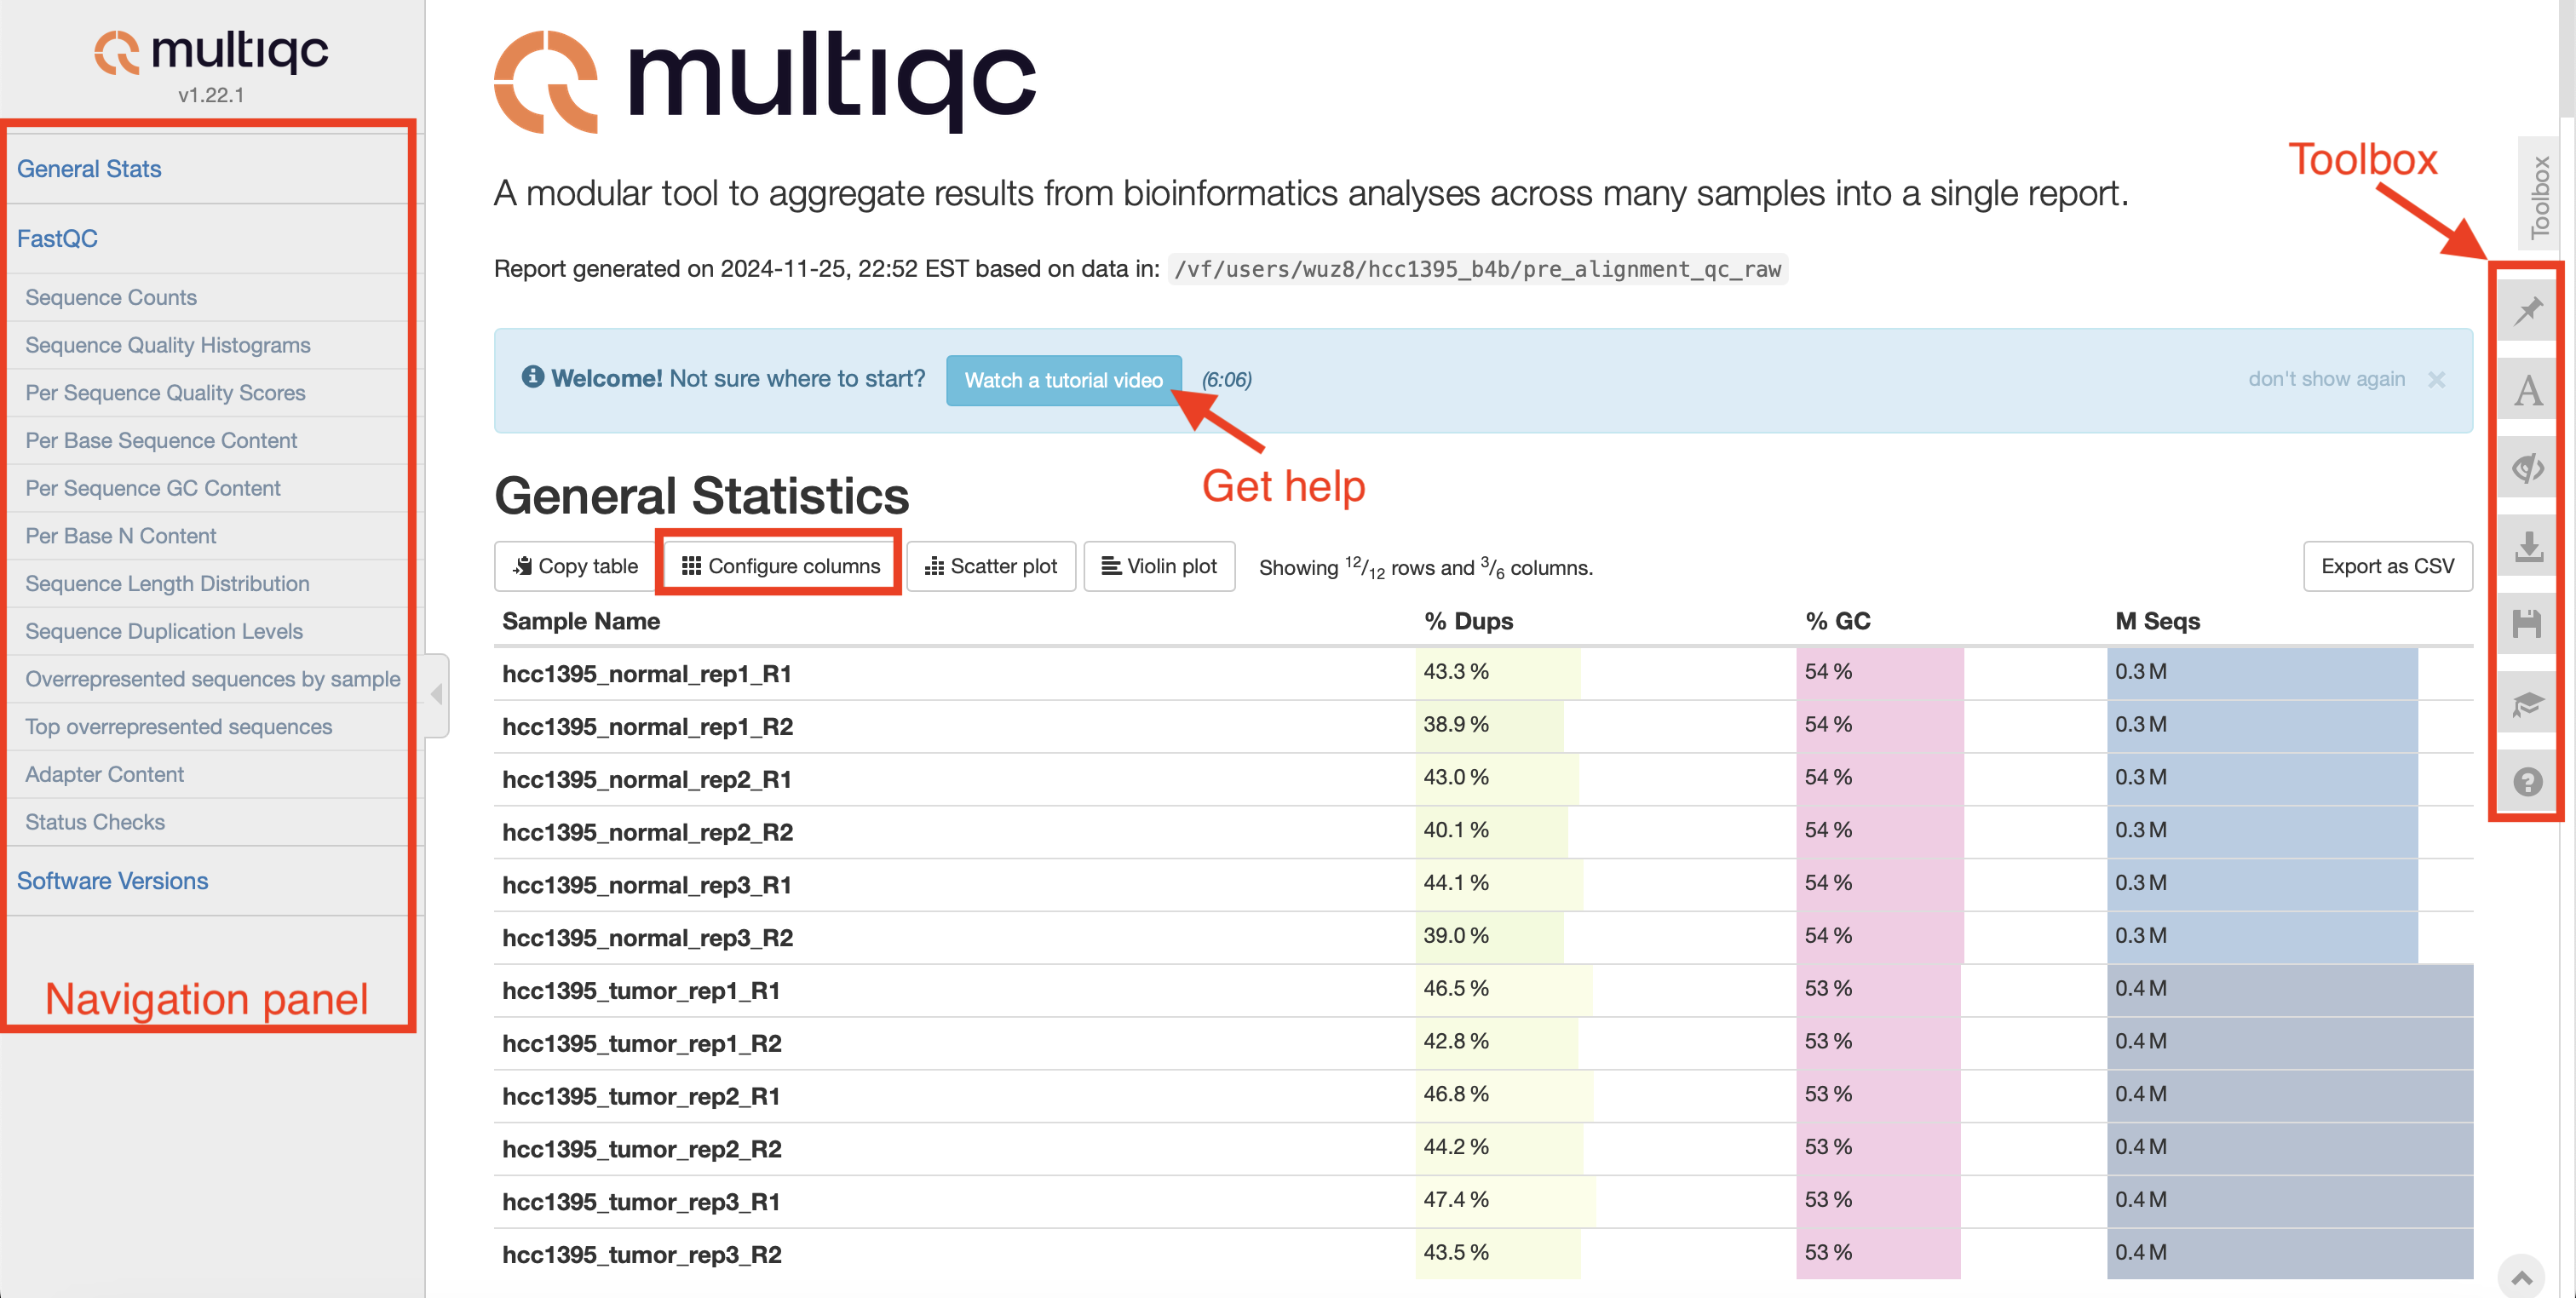Open the show/hide samples eye tool
The image size is (2576, 1298).
(x=2528, y=468)
